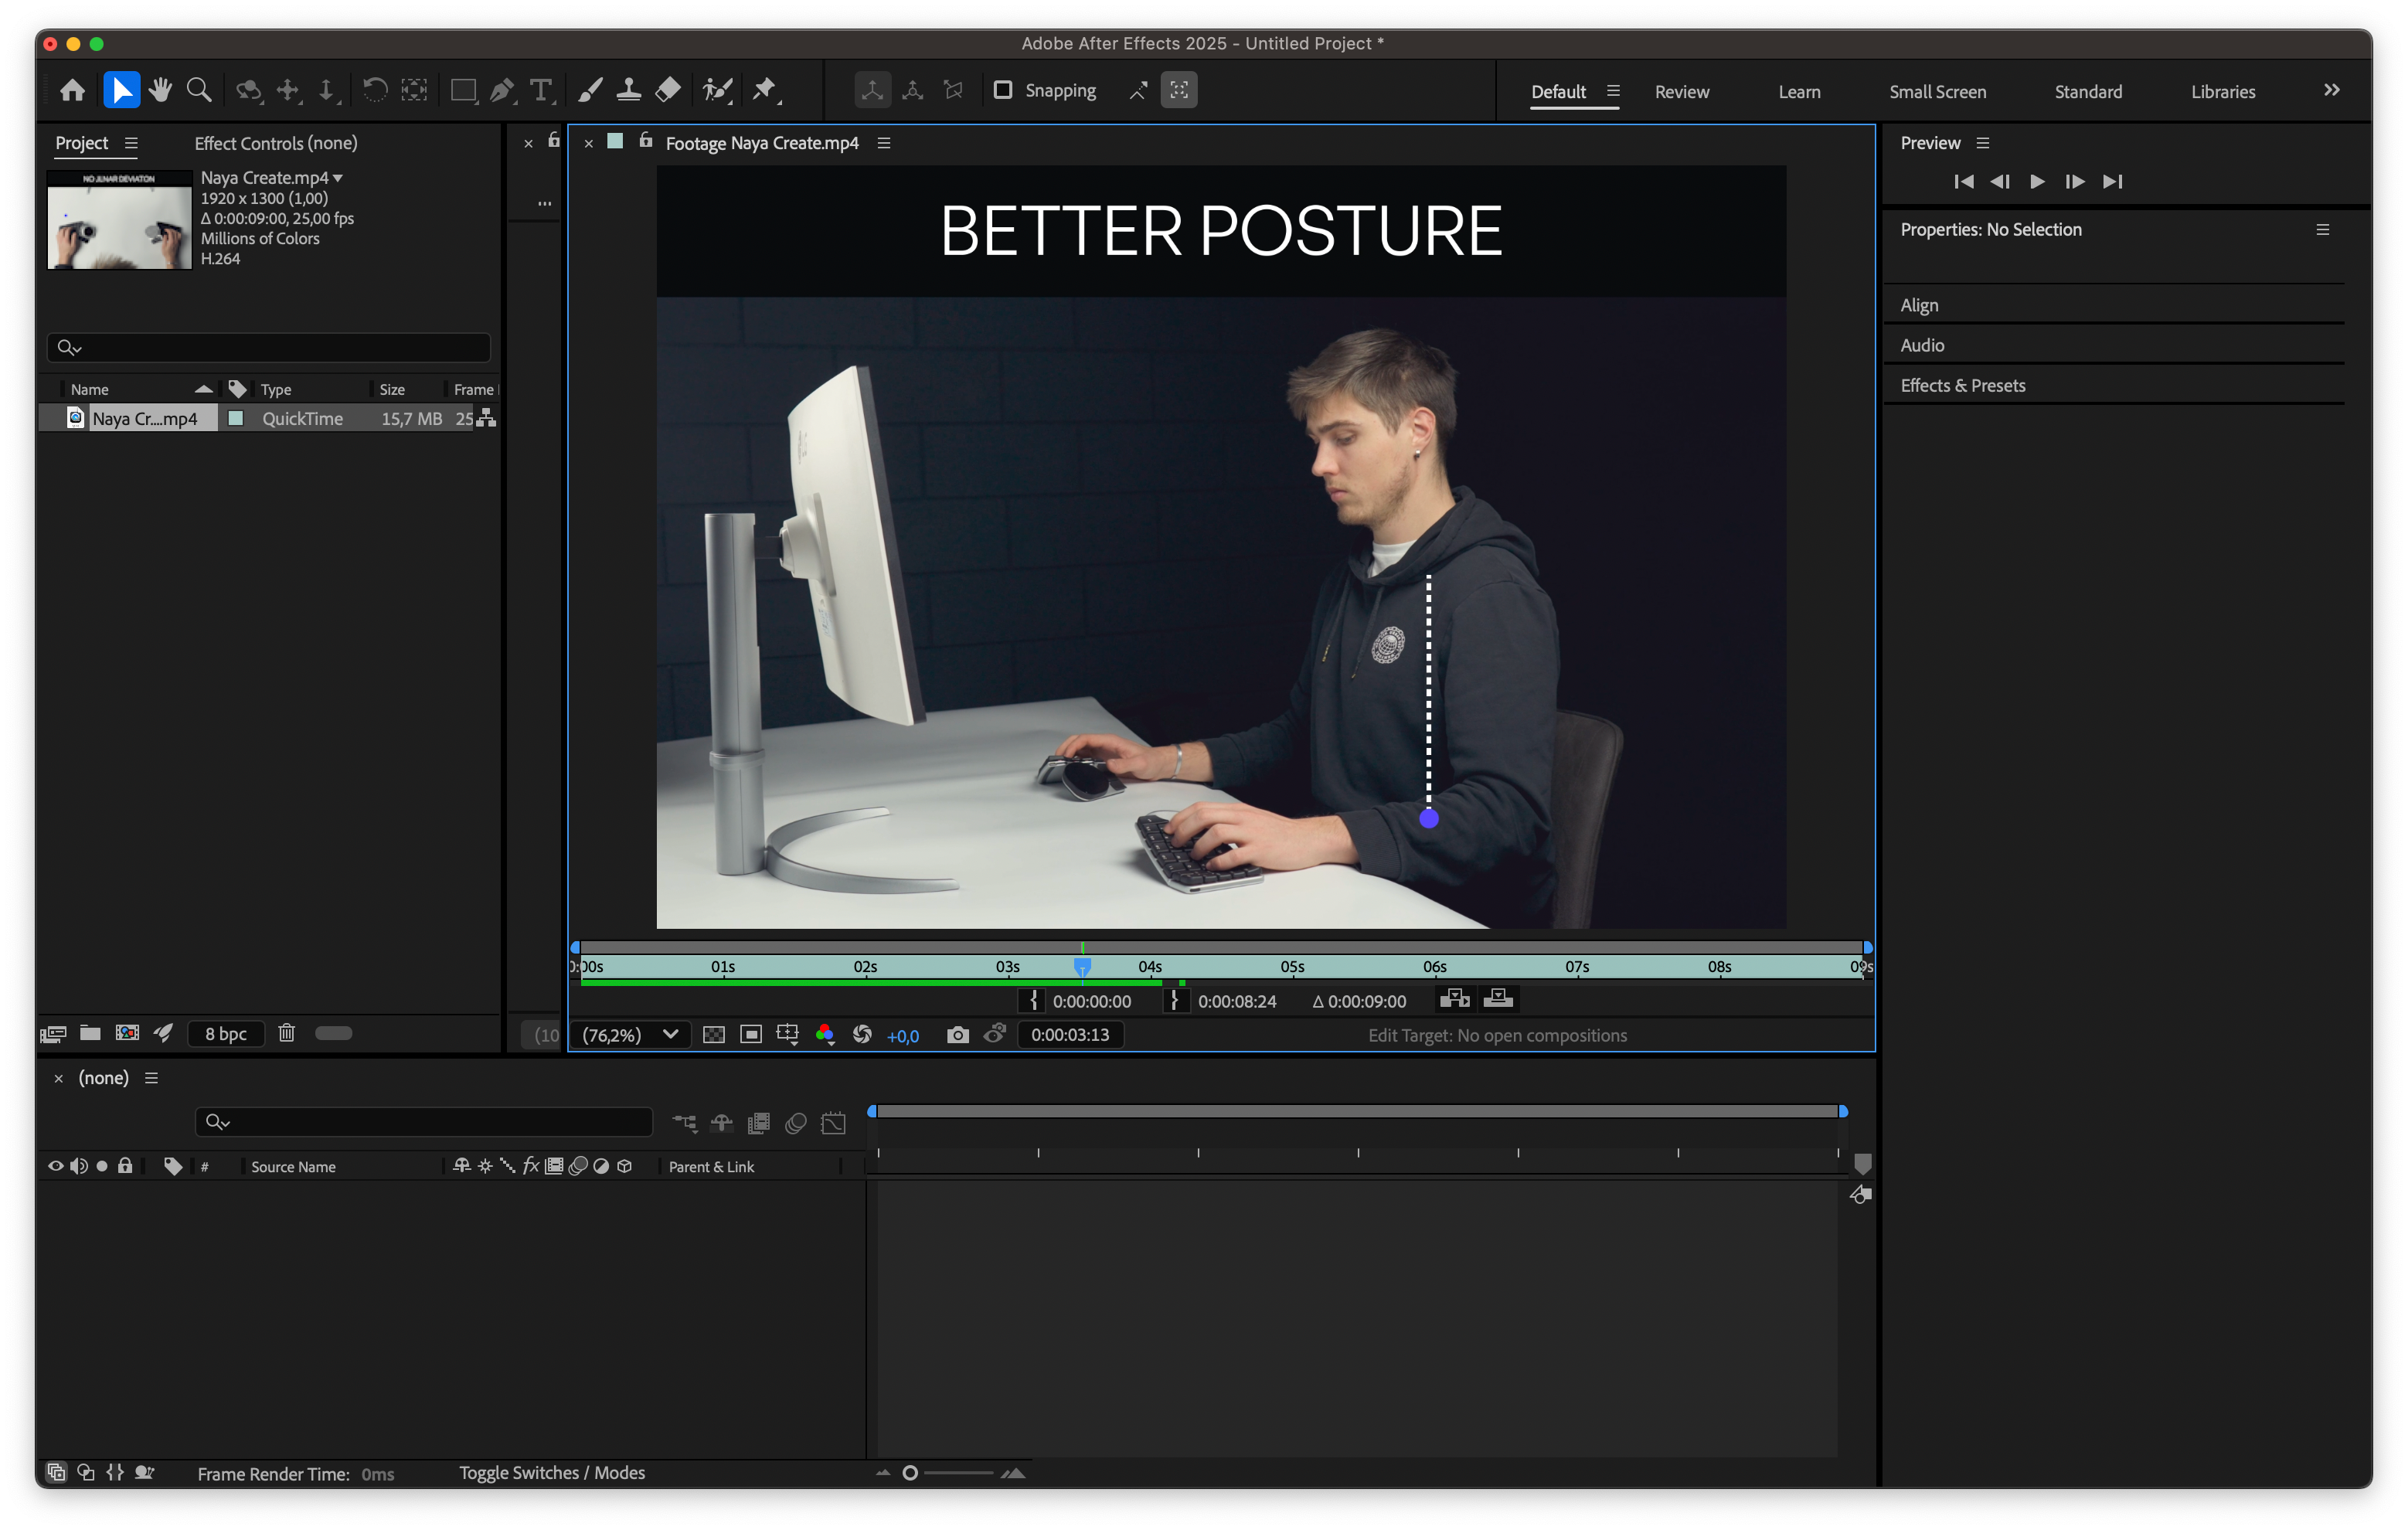Click delete trash icon in Project panel

pos(286,1033)
